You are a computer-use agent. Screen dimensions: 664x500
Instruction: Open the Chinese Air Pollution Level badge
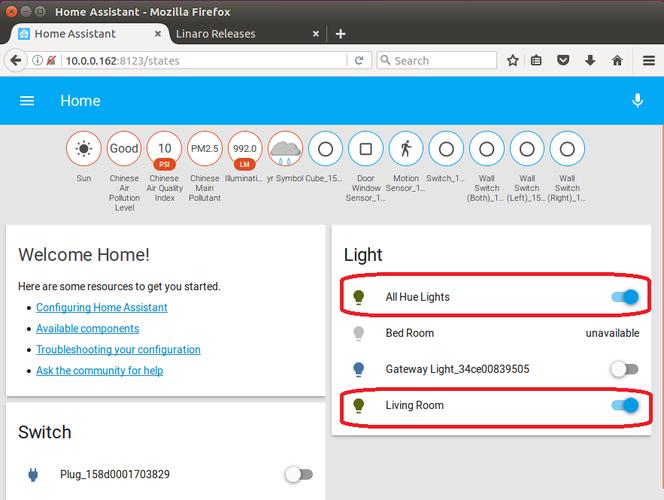pos(124,149)
